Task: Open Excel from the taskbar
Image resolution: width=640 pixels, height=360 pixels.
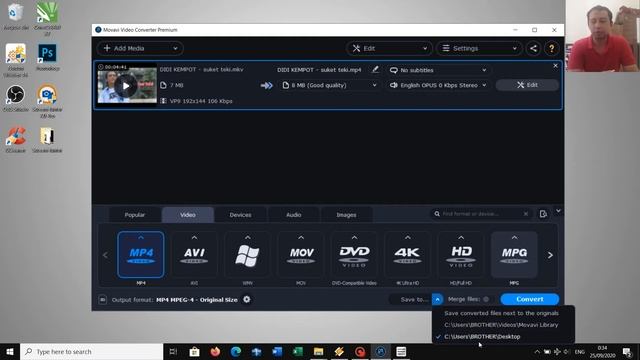Action: click(x=298, y=351)
